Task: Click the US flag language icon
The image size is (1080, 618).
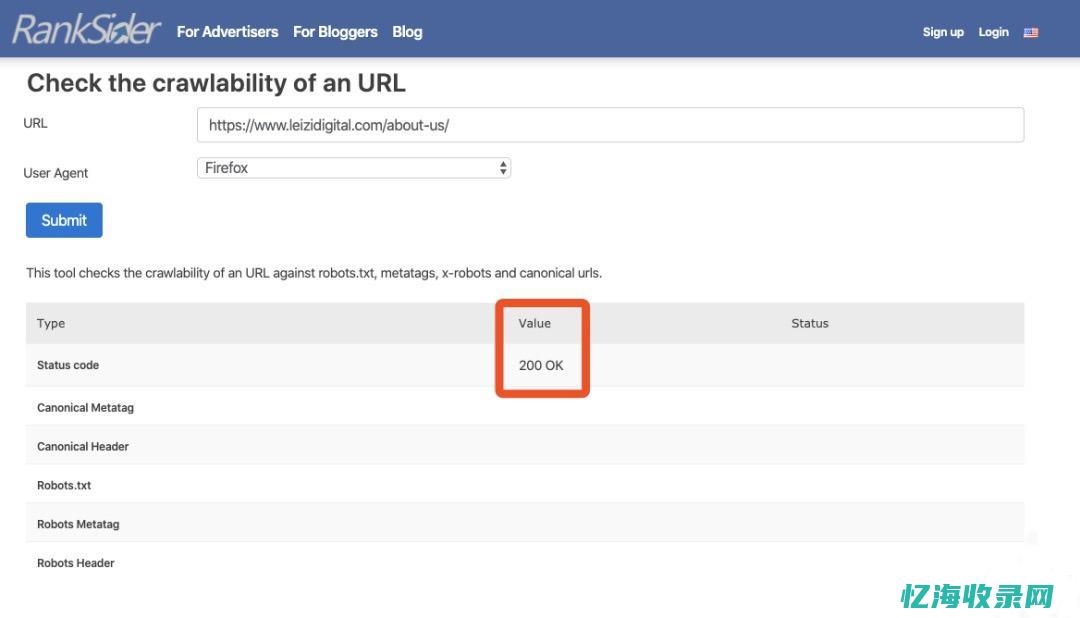Action: pyautogui.click(x=1031, y=33)
